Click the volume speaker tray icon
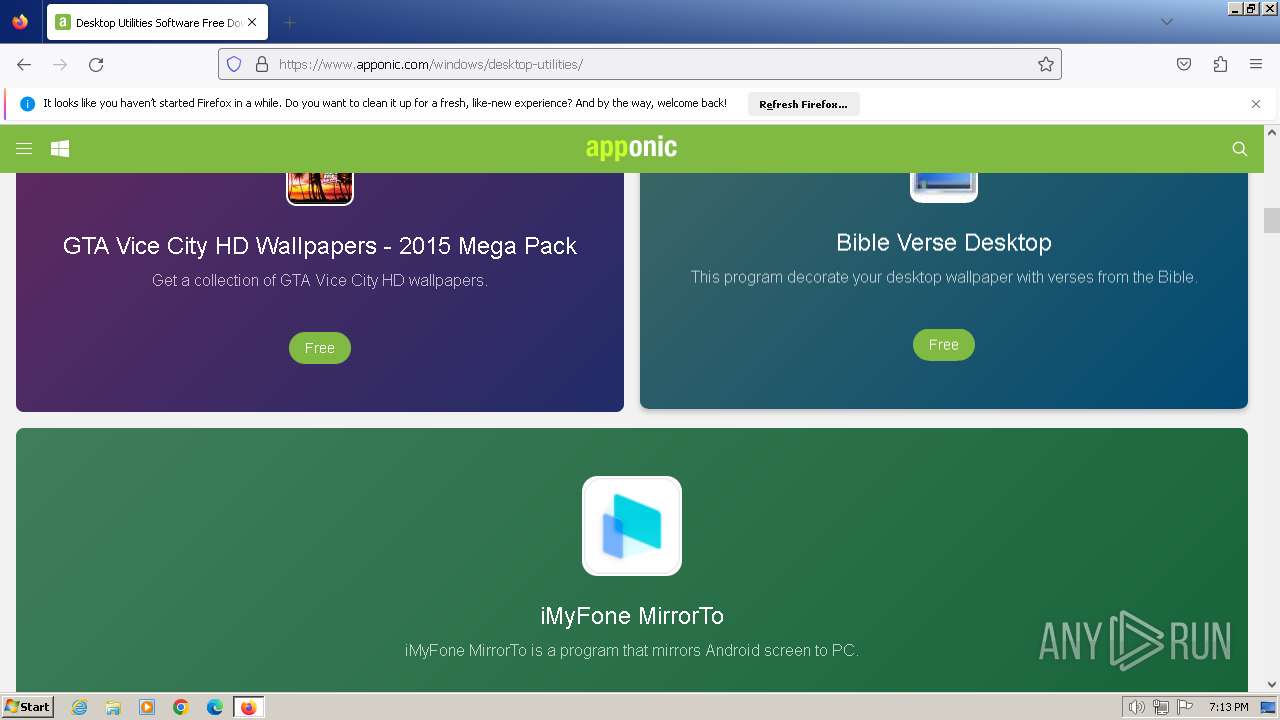The width and height of the screenshot is (1280, 720). [x=1137, y=707]
